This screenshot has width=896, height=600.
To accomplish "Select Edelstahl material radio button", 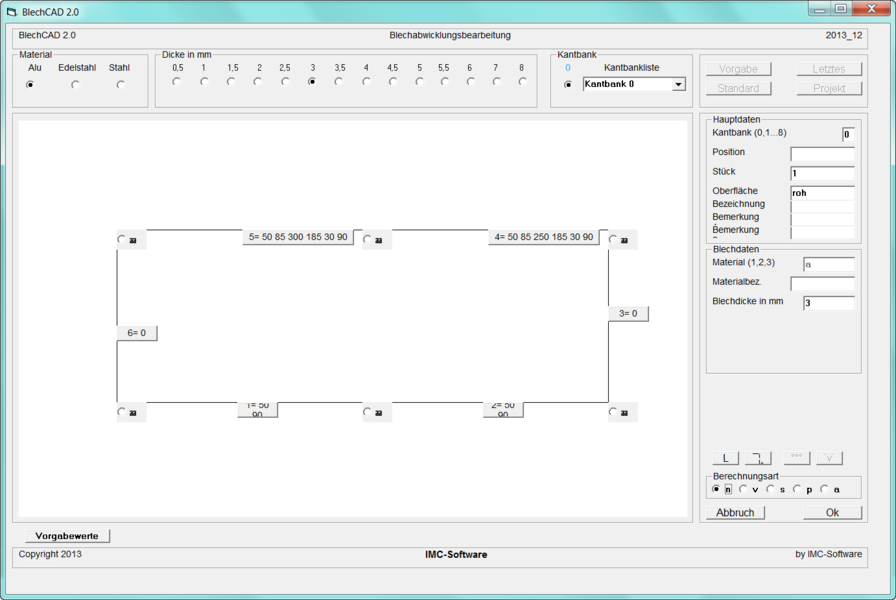I will [x=75, y=85].
